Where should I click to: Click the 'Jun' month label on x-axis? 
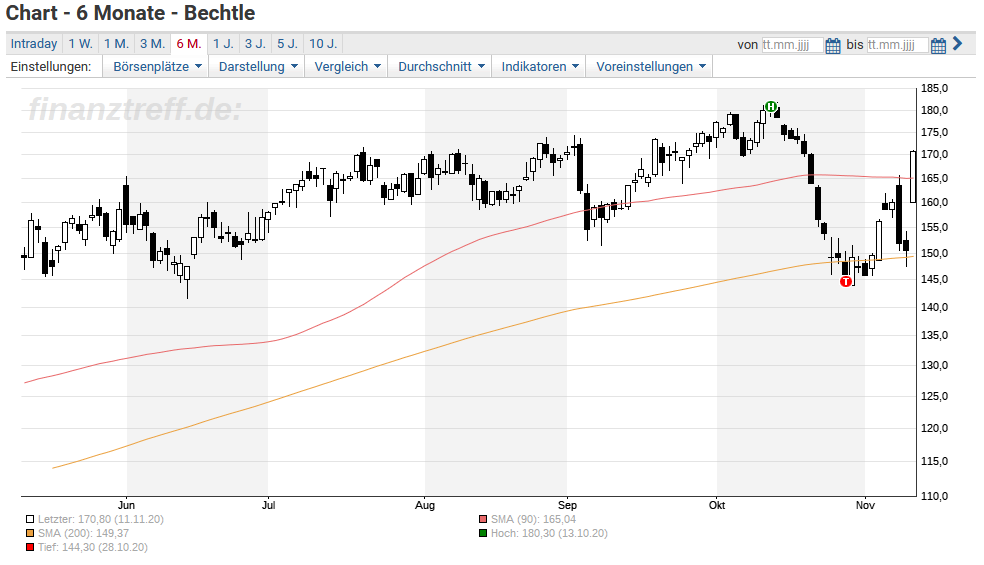pos(126,505)
